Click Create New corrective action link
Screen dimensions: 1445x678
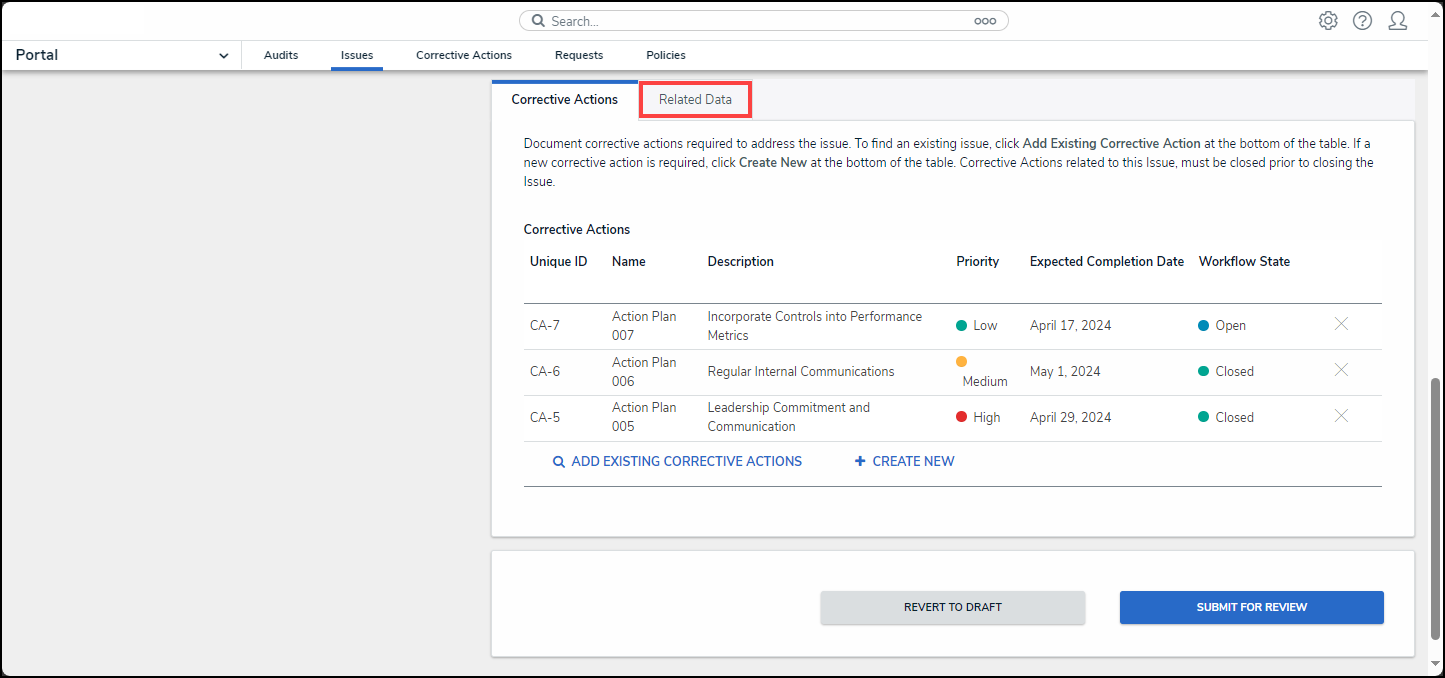coord(904,462)
